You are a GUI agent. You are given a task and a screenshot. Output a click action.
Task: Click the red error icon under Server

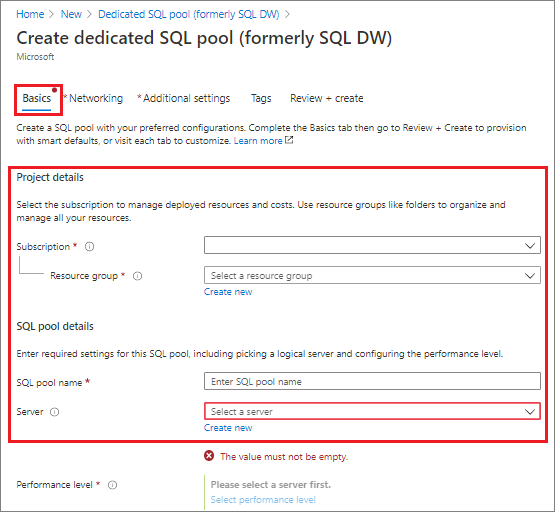pyautogui.click(x=209, y=456)
